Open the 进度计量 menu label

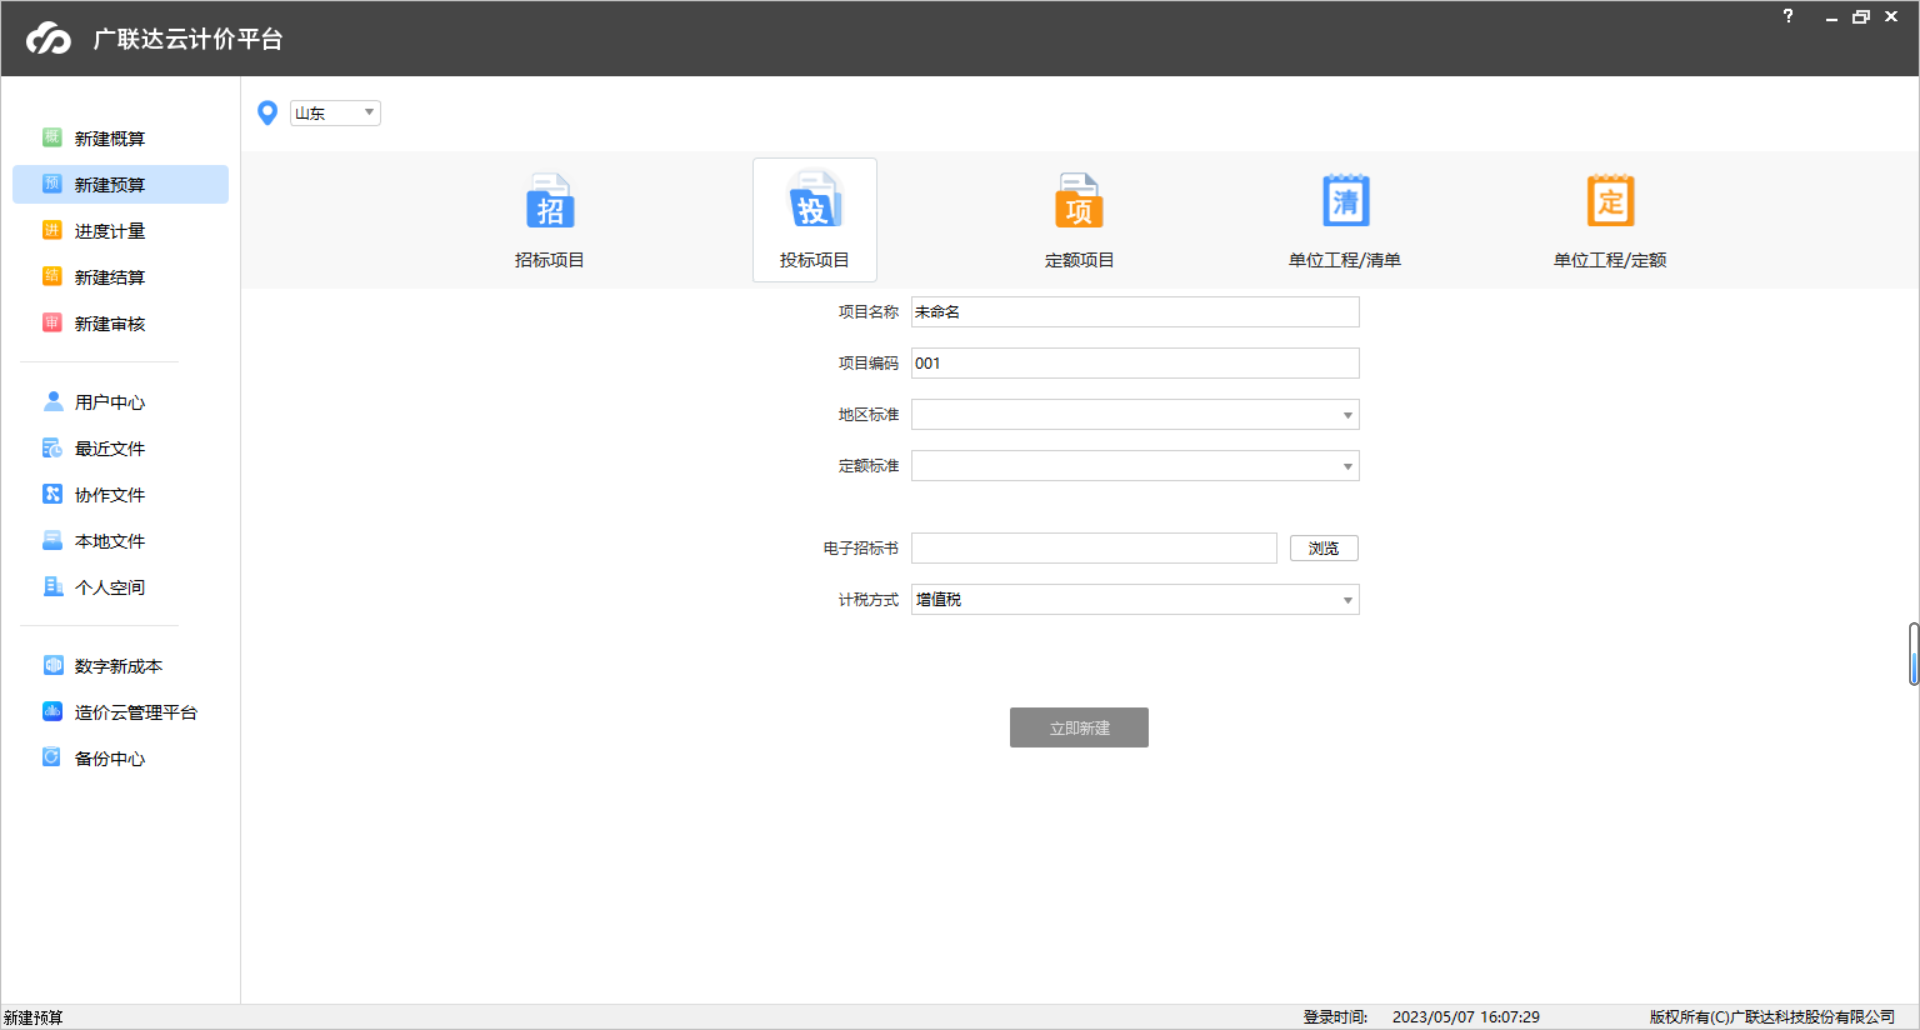pyautogui.click(x=110, y=231)
